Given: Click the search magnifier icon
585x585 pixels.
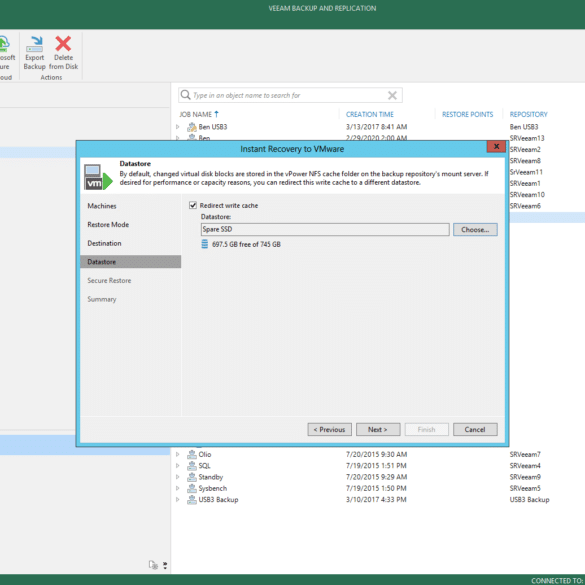Looking at the screenshot, I should click(x=185, y=95).
